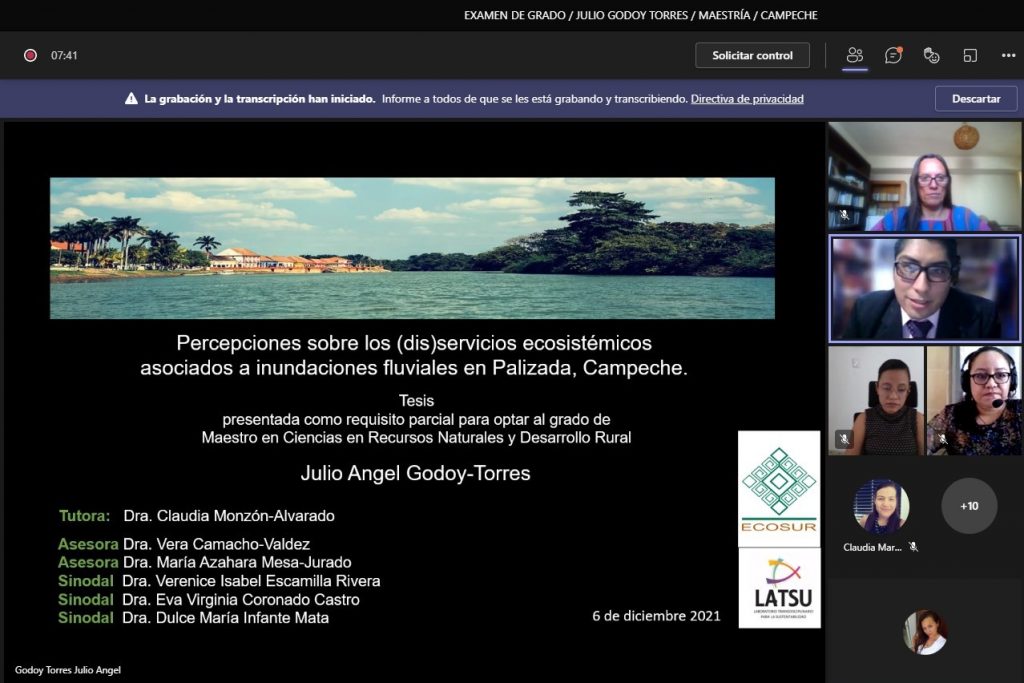Viewport: 1024px width, 683px height.
Task: Click the thesis title starting with Percepciones
Action: [414, 355]
